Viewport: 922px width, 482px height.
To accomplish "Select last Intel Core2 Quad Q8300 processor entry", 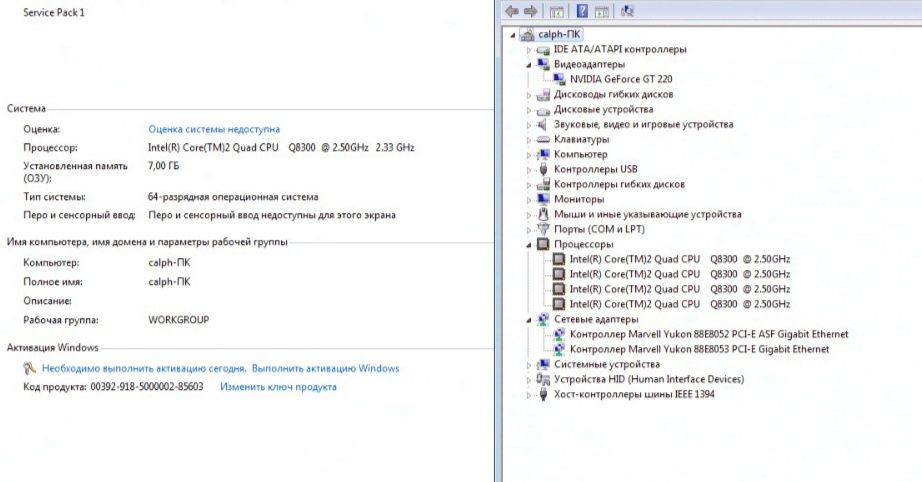I will pos(680,304).
